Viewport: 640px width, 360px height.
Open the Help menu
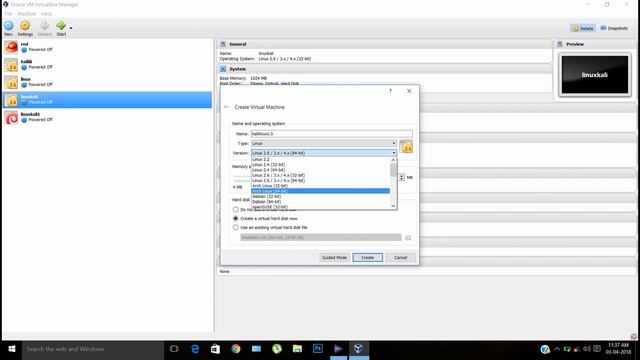47,13
